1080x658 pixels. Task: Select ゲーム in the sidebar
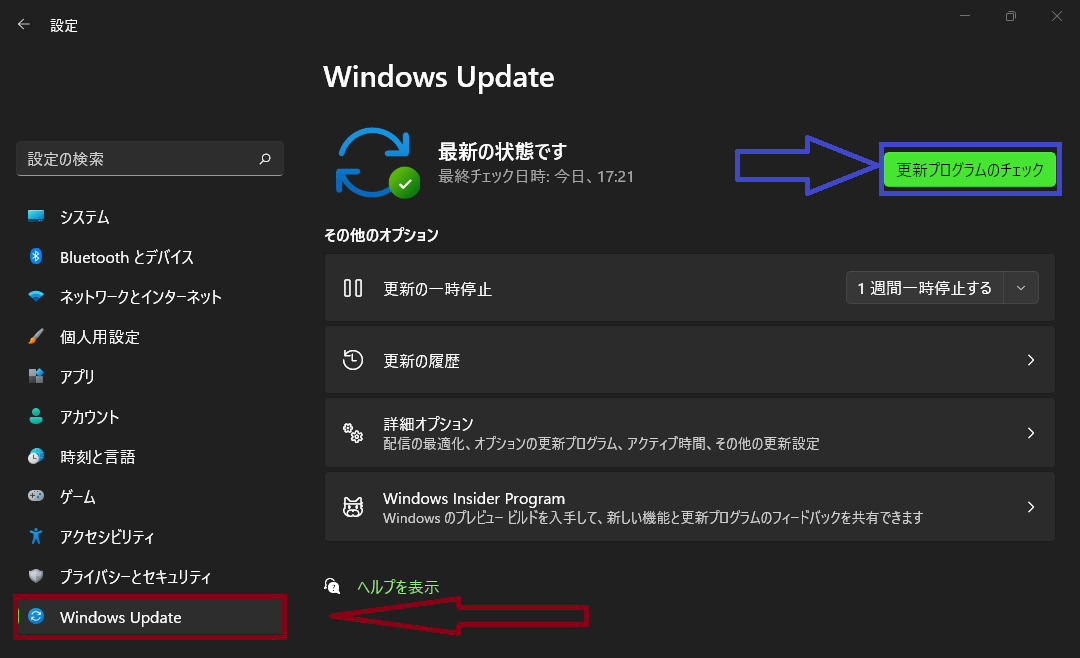[149, 497]
